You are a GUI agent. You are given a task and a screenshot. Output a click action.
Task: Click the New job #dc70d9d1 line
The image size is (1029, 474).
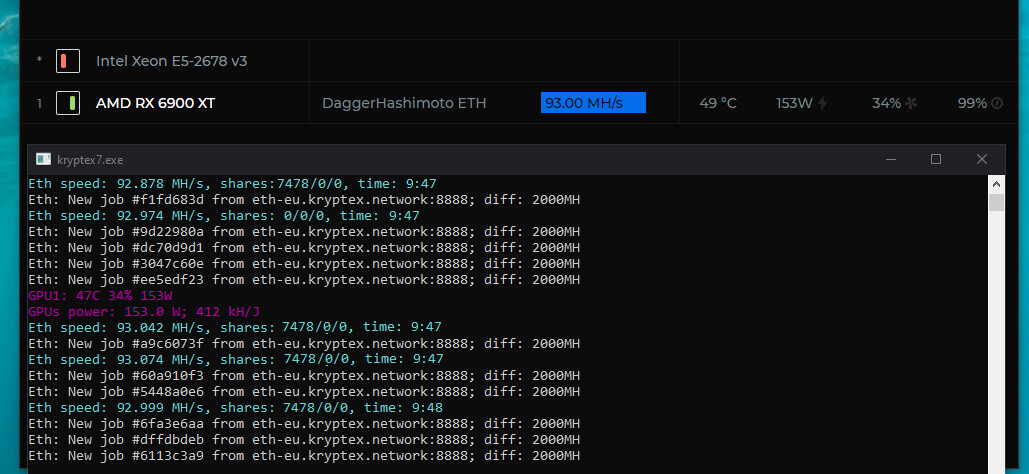tap(304, 248)
